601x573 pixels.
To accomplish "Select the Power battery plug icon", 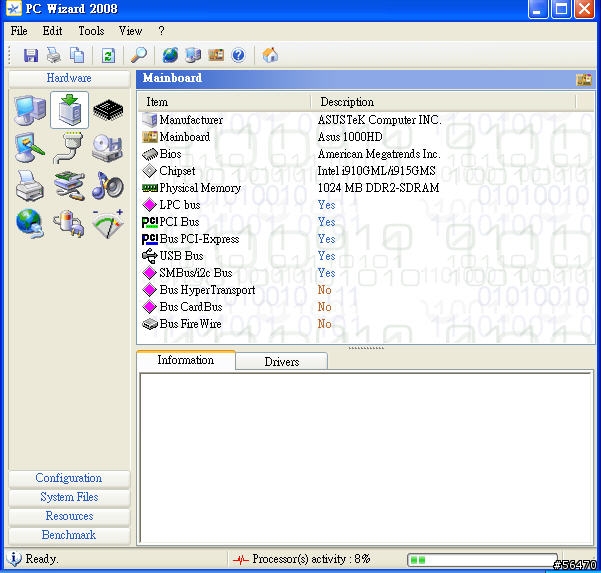I will (x=69, y=224).
